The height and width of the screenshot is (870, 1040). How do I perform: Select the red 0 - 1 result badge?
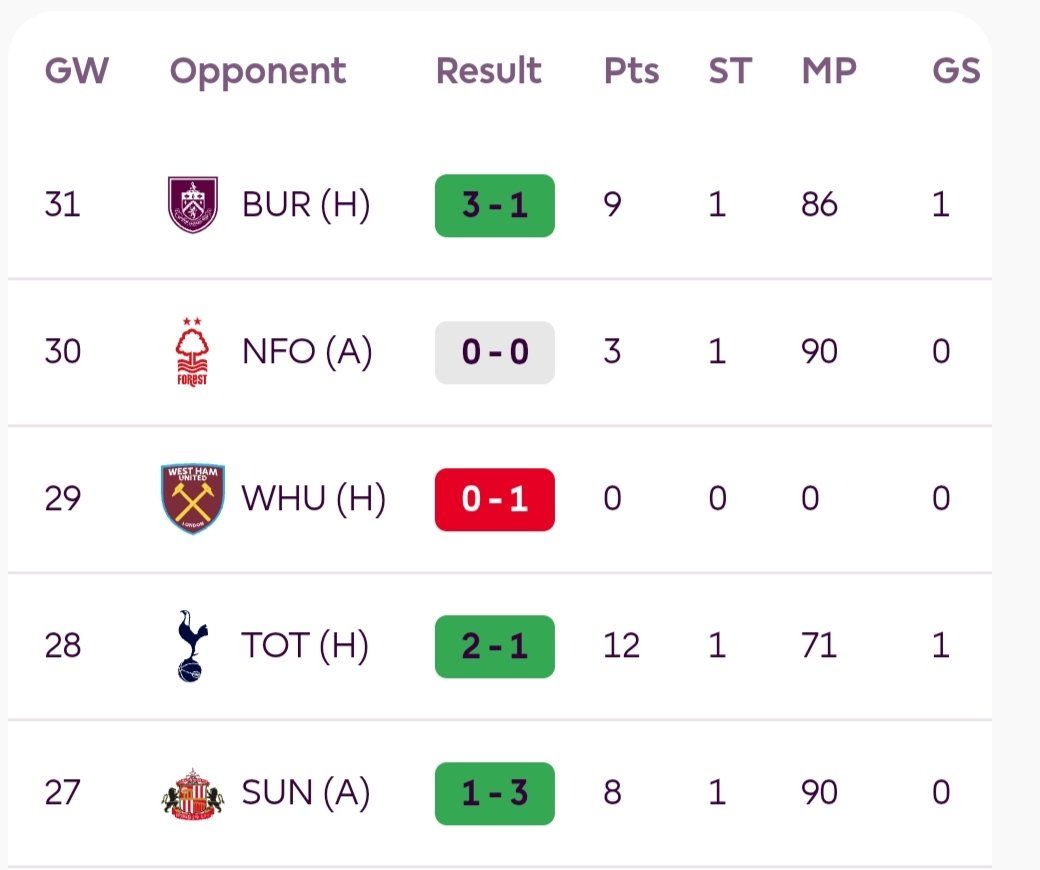coord(494,498)
